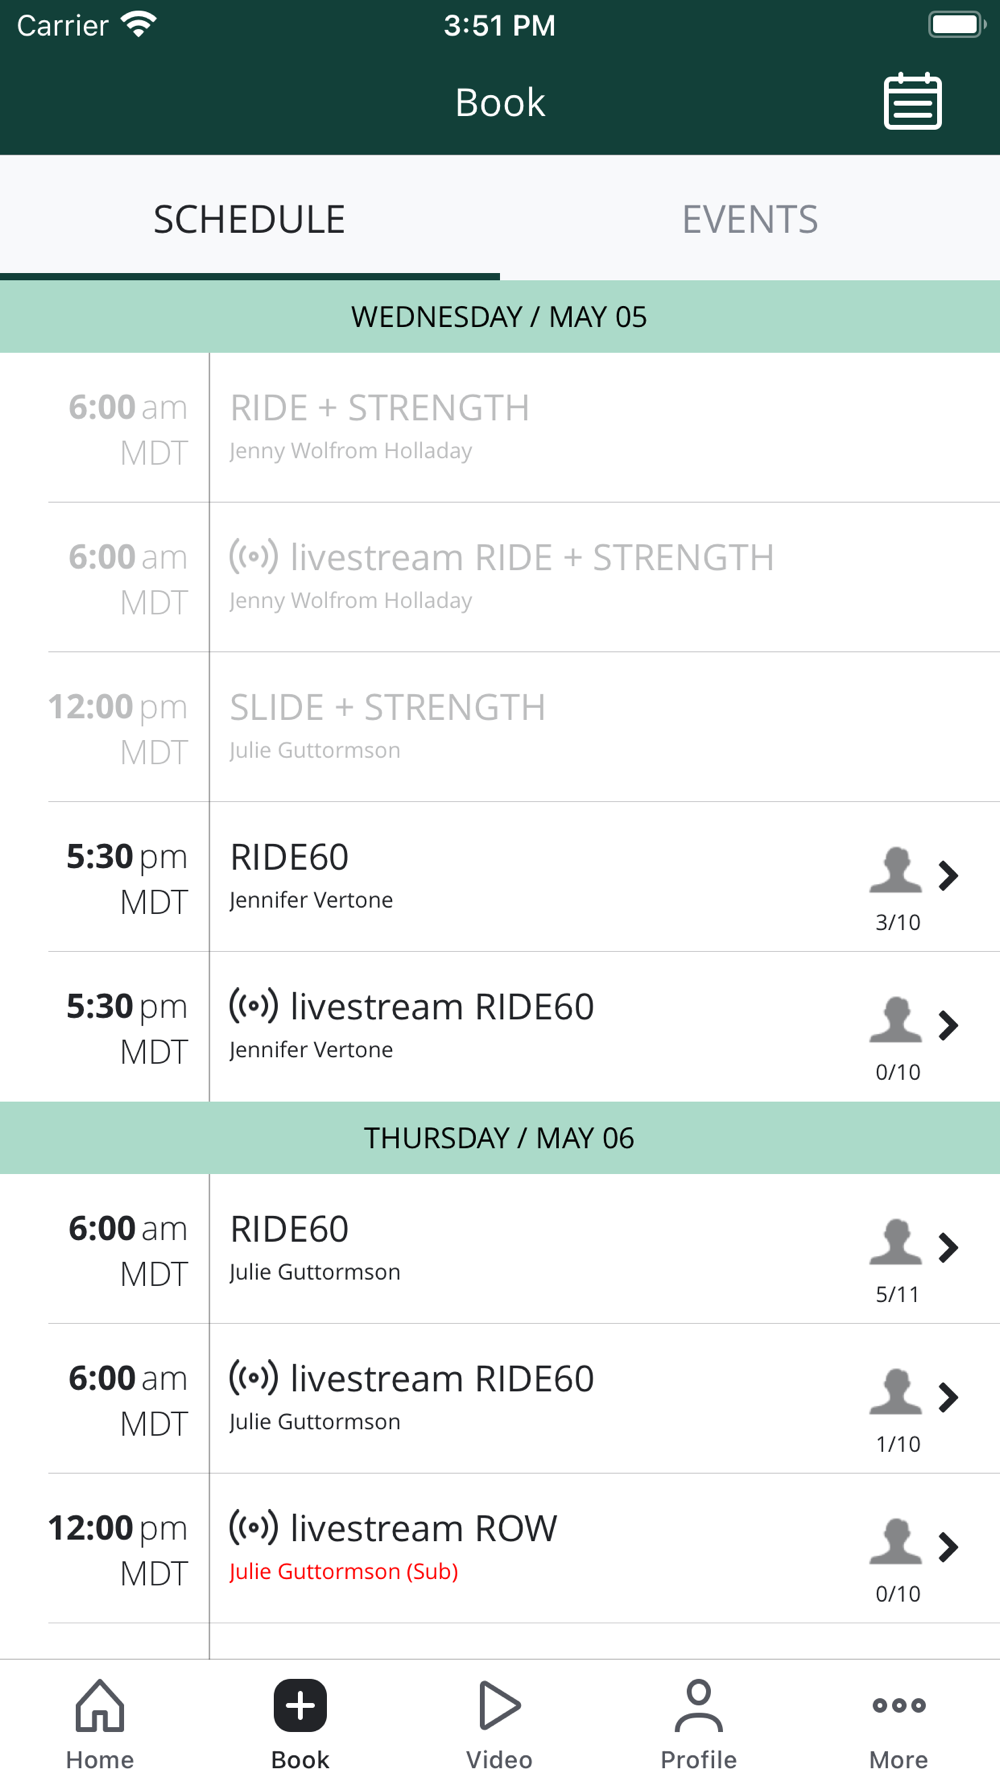Screen dimensions: 1000x1778
Task: Tap attendee icon for Wednesday 5:30 RIDE60
Action: (x=895, y=870)
